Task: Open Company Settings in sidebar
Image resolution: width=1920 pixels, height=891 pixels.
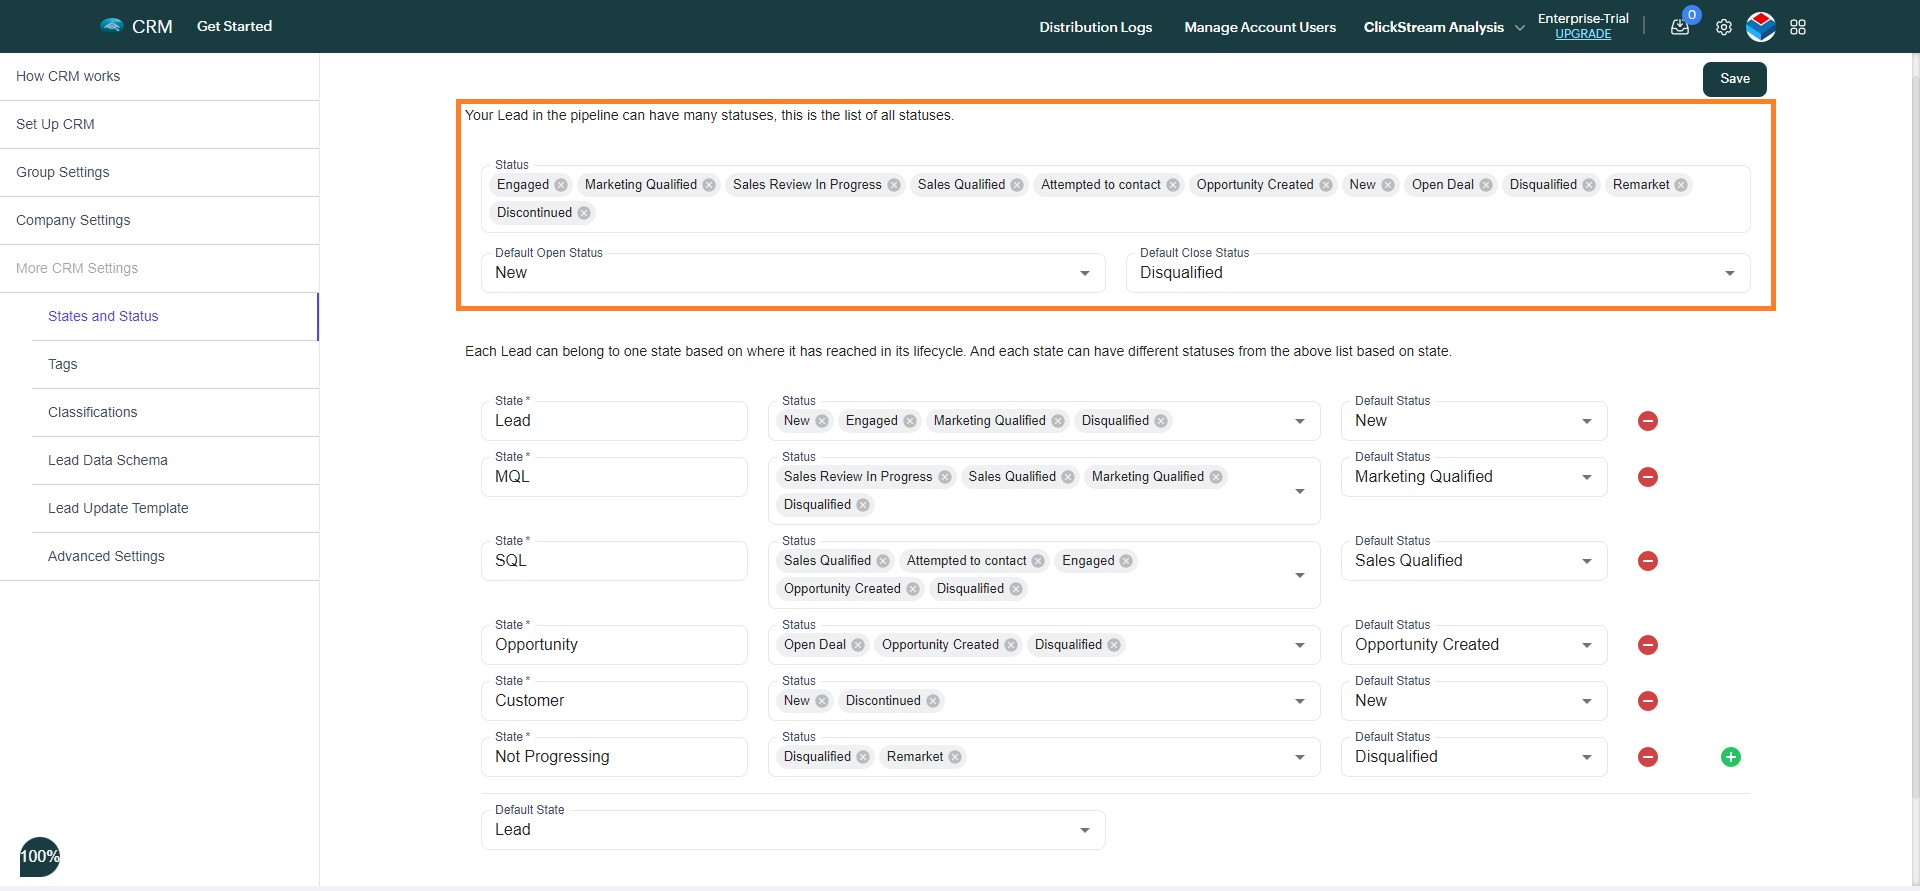Action: pos(160,220)
